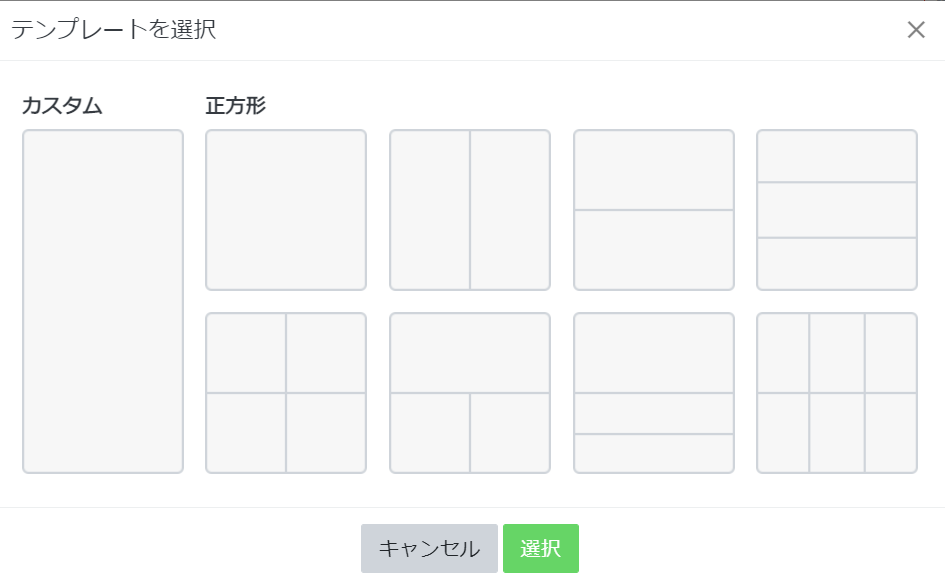945x577 pixels.
Task: Click middle row of the three-row template
Action: 837,210
